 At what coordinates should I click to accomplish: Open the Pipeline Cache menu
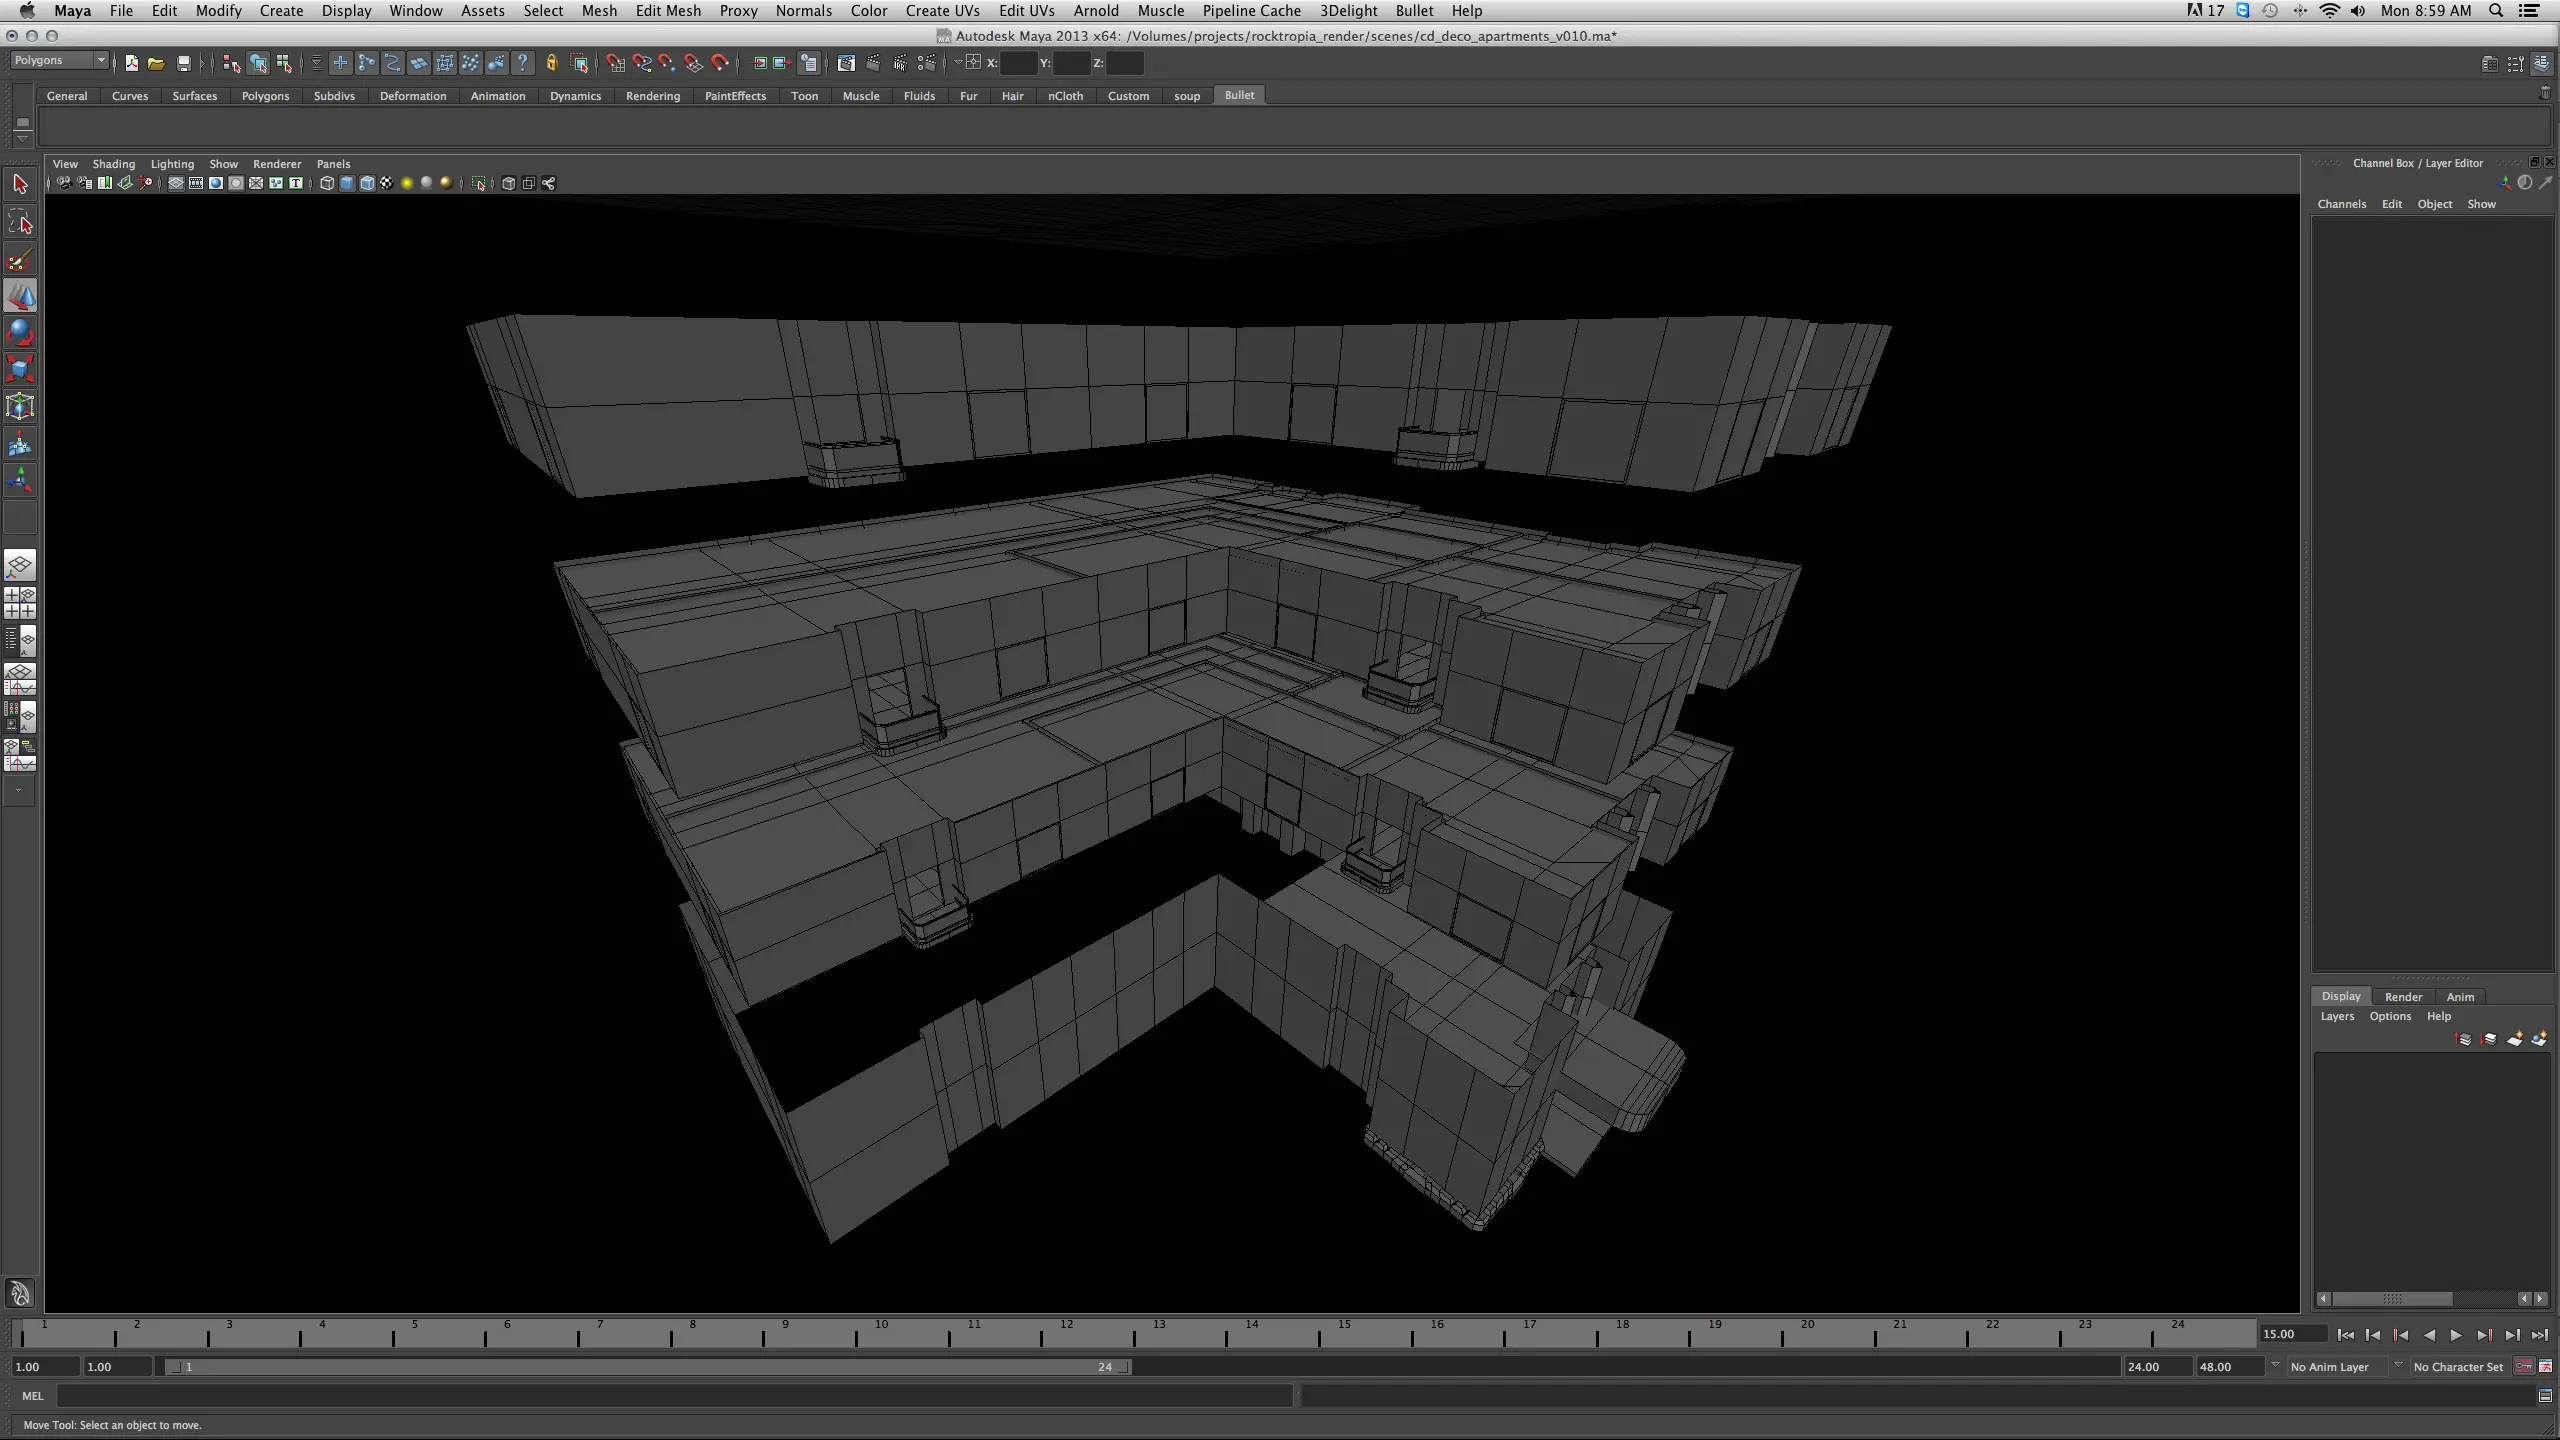click(x=1251, y=11)
